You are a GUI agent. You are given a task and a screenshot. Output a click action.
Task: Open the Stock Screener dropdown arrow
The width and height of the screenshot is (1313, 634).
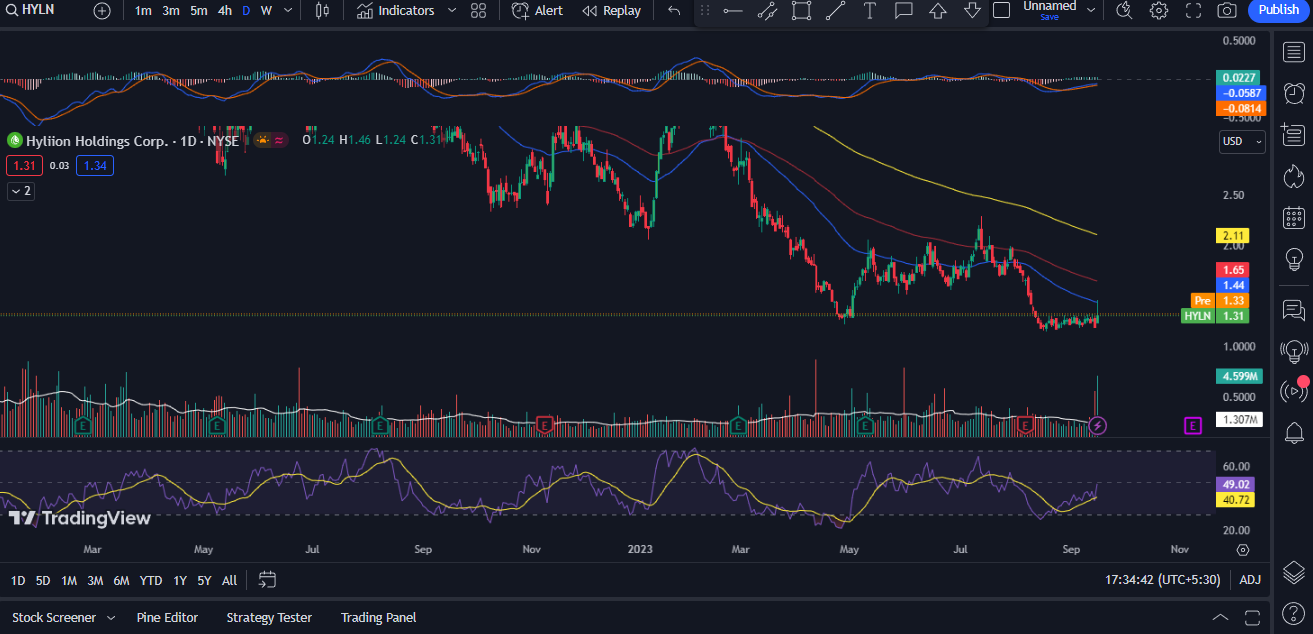[x=111, y=618]
